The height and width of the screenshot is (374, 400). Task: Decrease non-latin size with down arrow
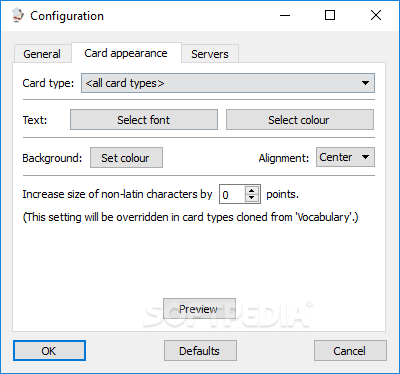tap(252, 198)
